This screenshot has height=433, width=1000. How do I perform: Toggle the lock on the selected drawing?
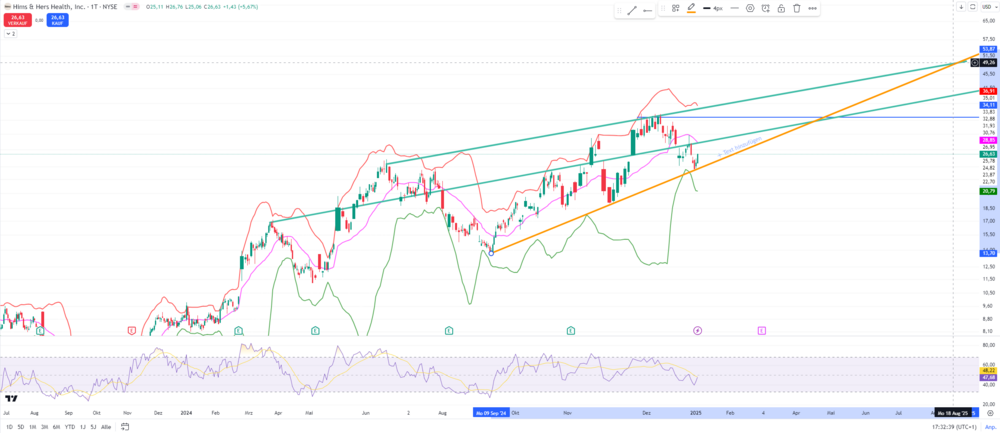click(x=781, y=8)
